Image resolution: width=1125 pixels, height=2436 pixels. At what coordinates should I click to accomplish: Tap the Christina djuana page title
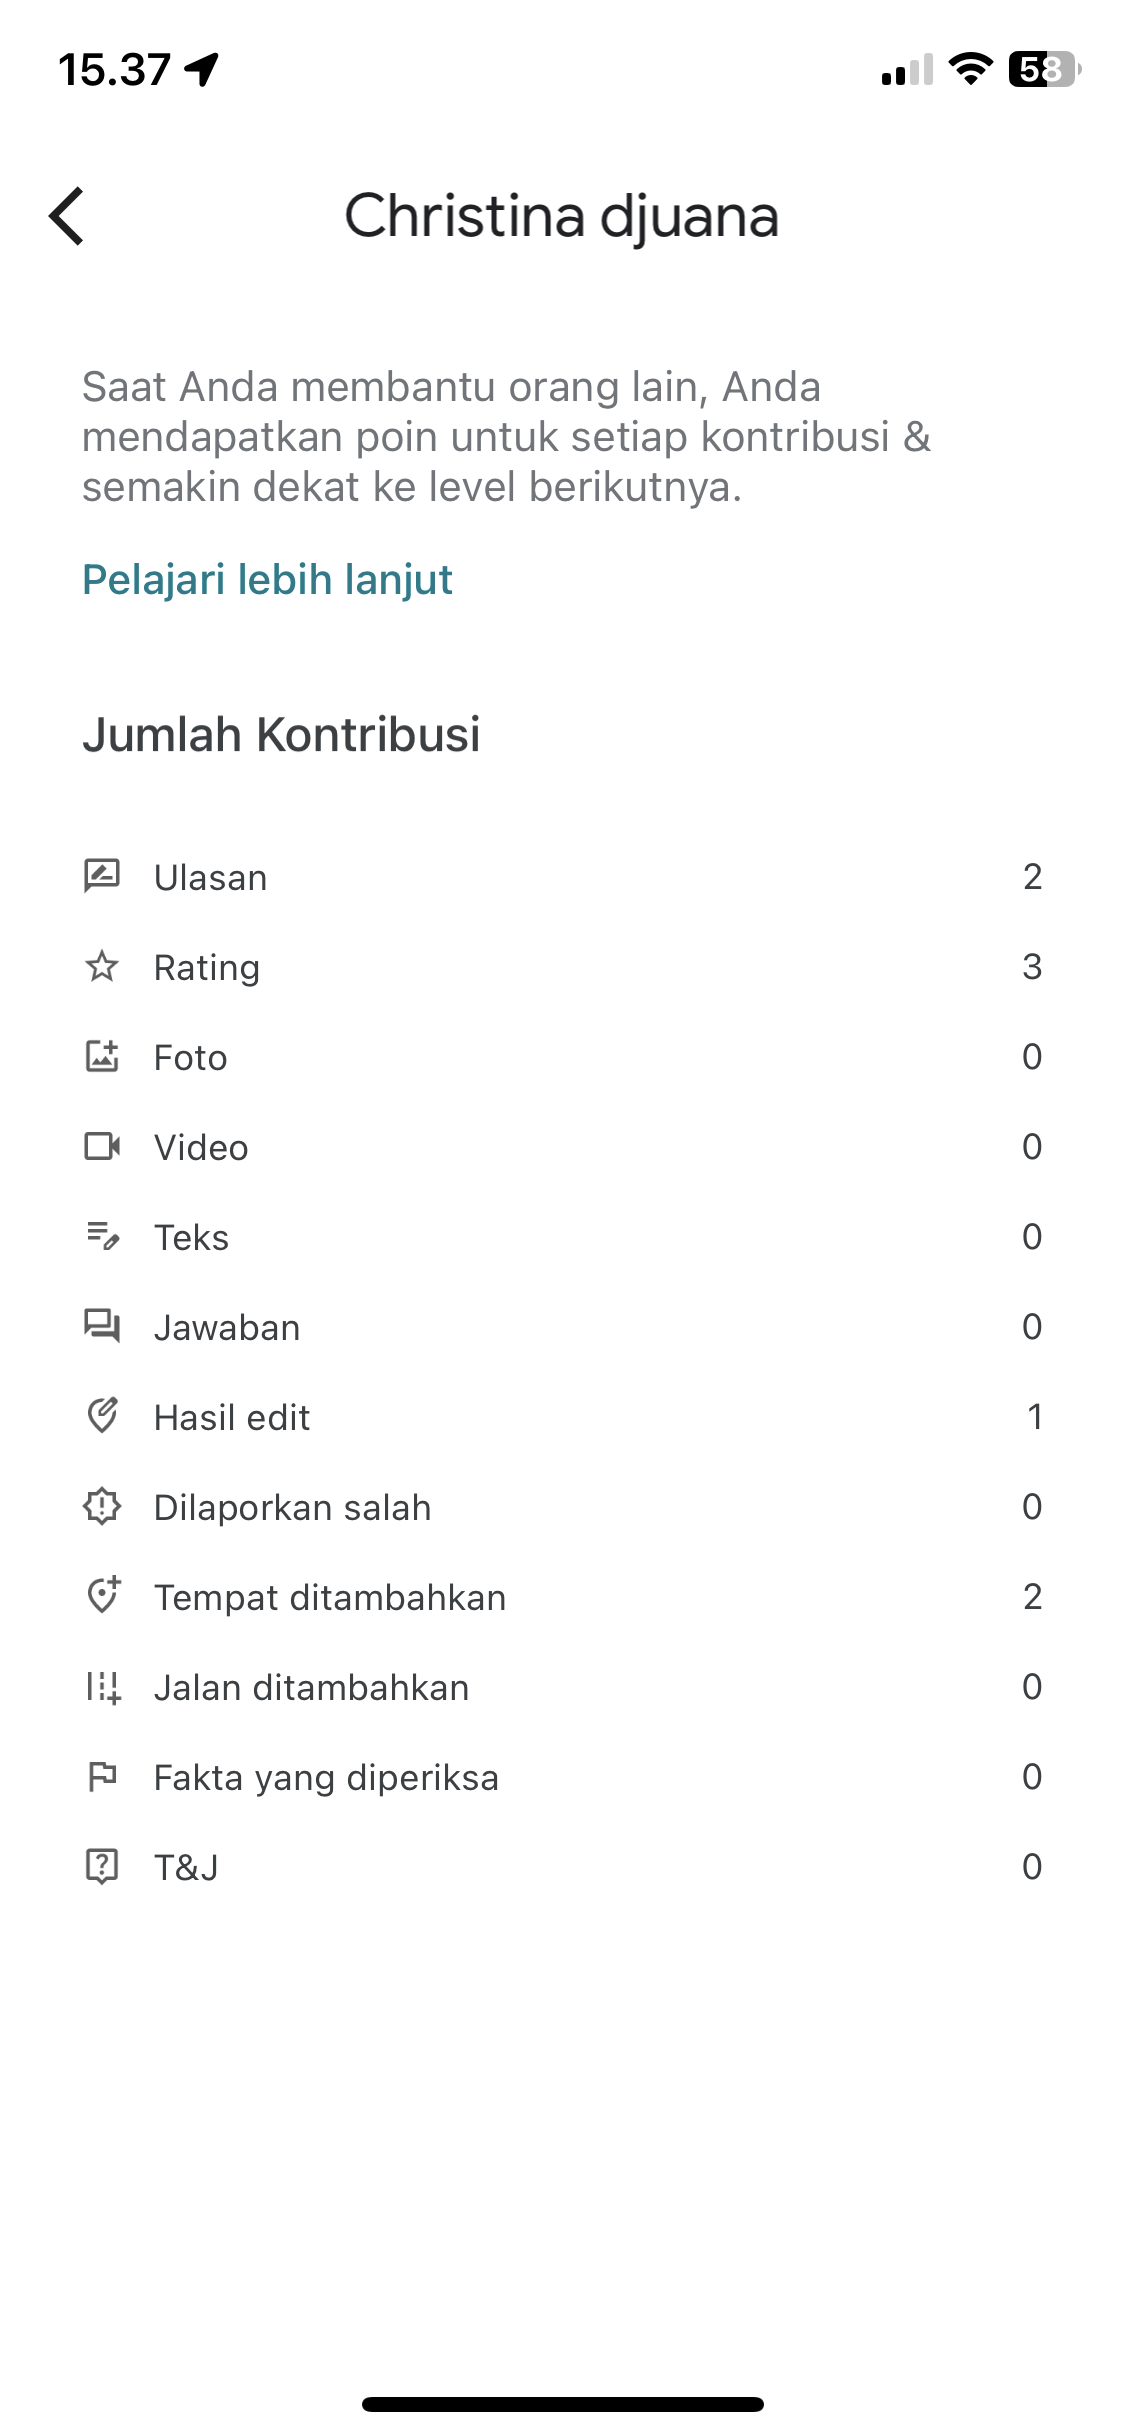pyautogui.click(x=562, y=216)
